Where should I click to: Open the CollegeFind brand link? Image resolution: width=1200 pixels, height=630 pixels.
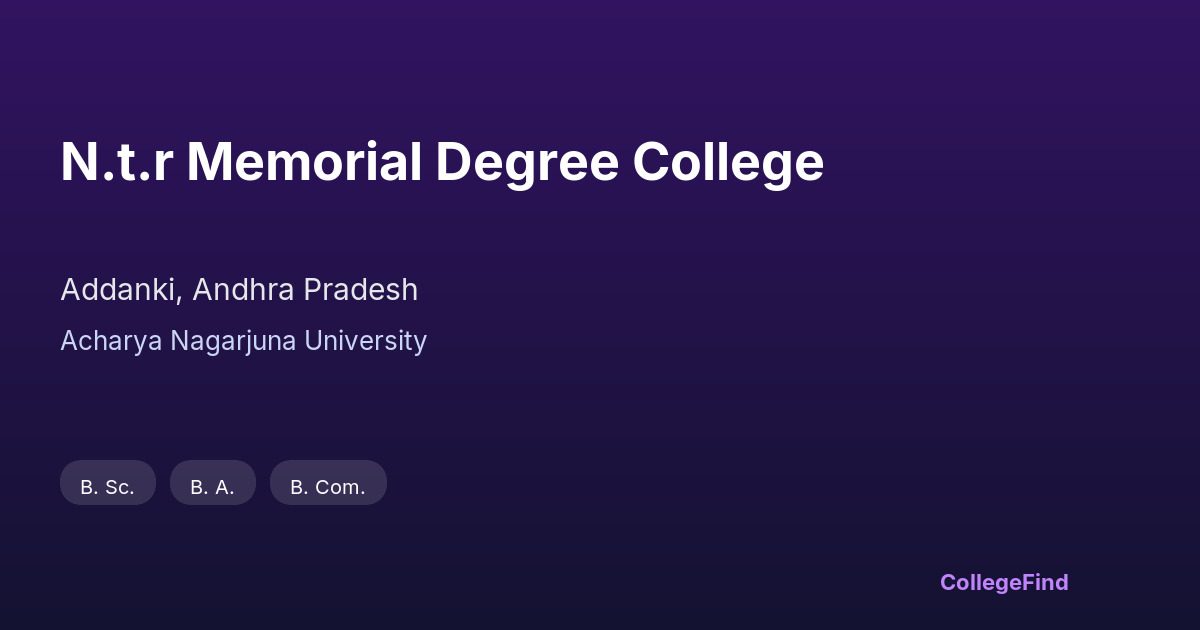1004,582
